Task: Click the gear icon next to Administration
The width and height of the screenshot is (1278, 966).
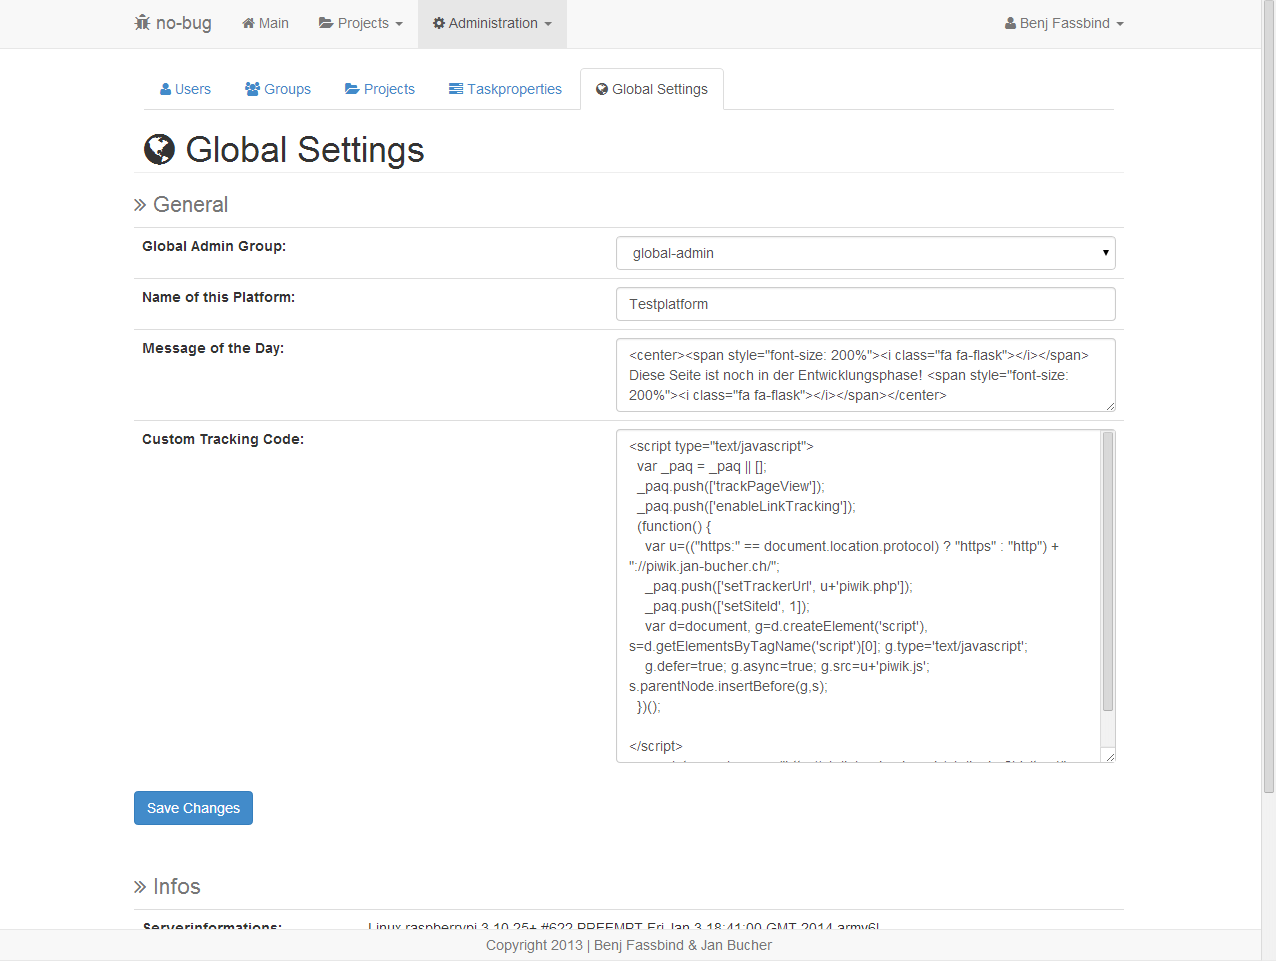Action: pyautogui.click(x=438, y=23)
